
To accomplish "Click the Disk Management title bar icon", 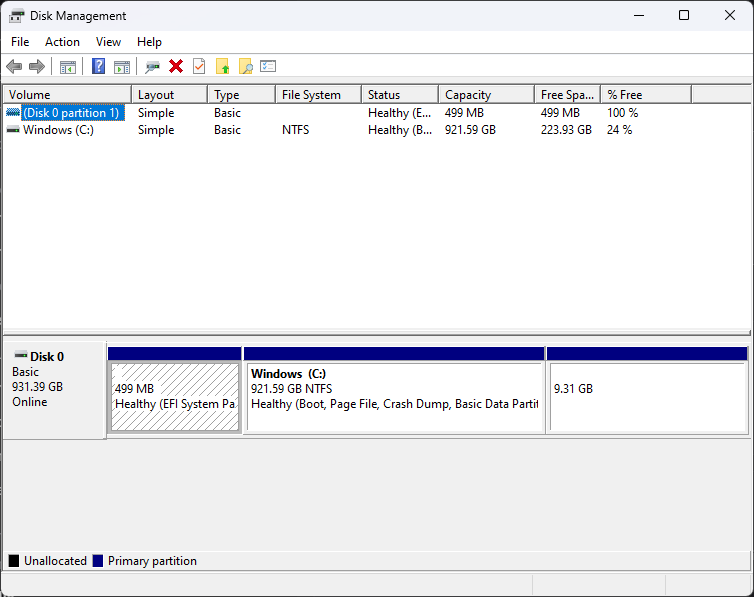I will 16,16.
